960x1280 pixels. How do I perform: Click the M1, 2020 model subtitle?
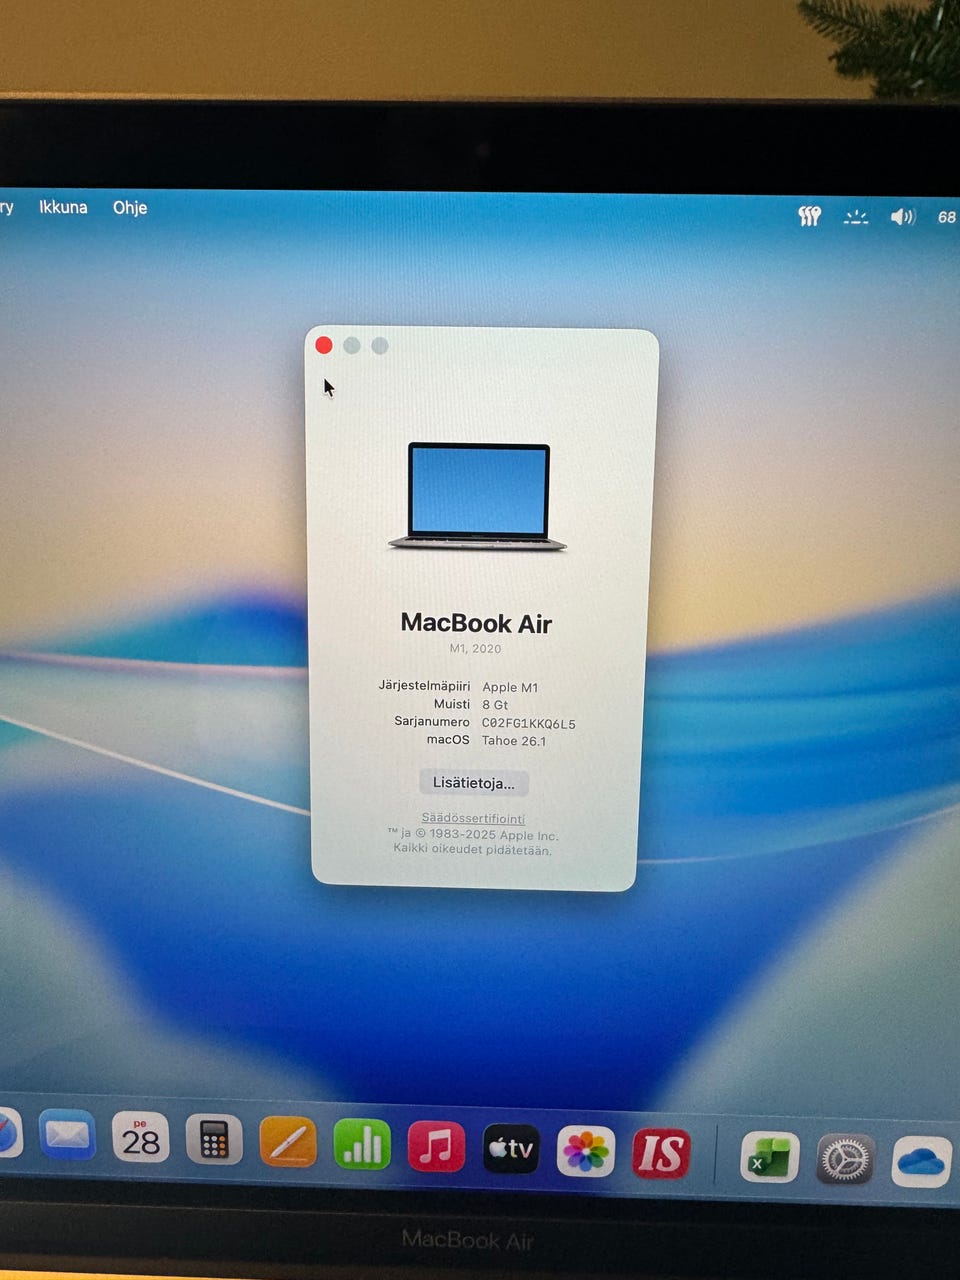click(x=475, y=649)
